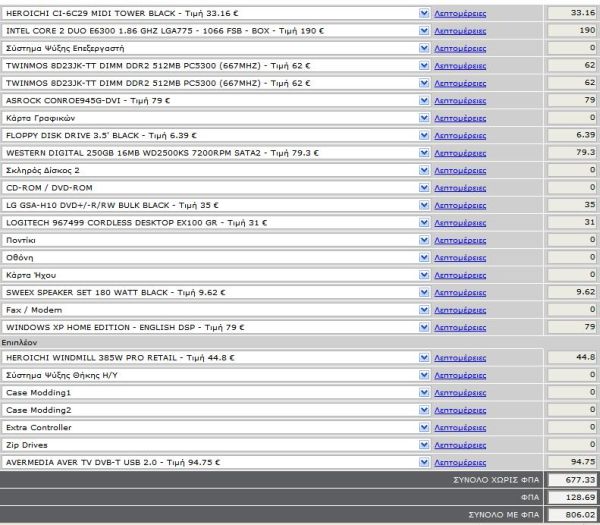Open the LG GSA-H10 DVD writer dropdown
The width and height of the screenshot is (600, 525).
click(x=424, y=205)
